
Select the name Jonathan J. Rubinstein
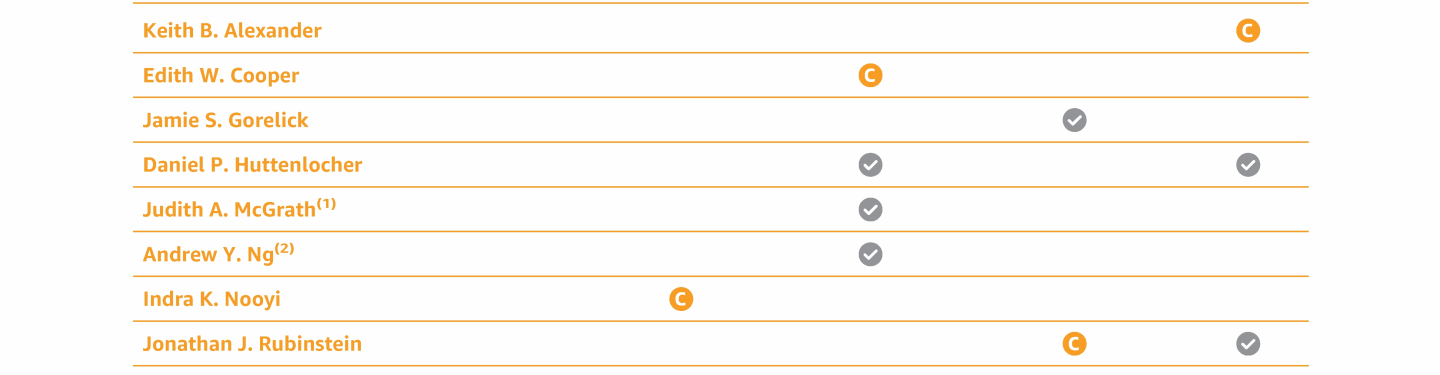pos(252,344)
